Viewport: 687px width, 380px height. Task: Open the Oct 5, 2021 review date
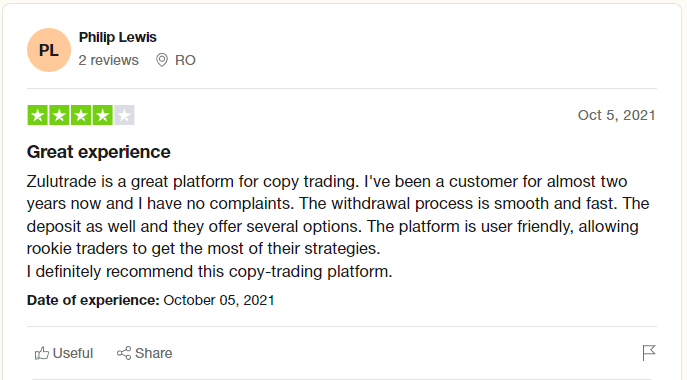click(x=616, y=115)
